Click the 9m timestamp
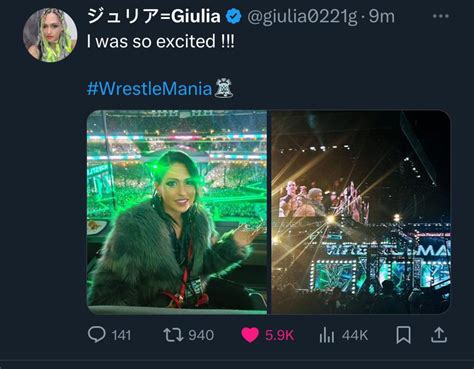 click(382, 16)
